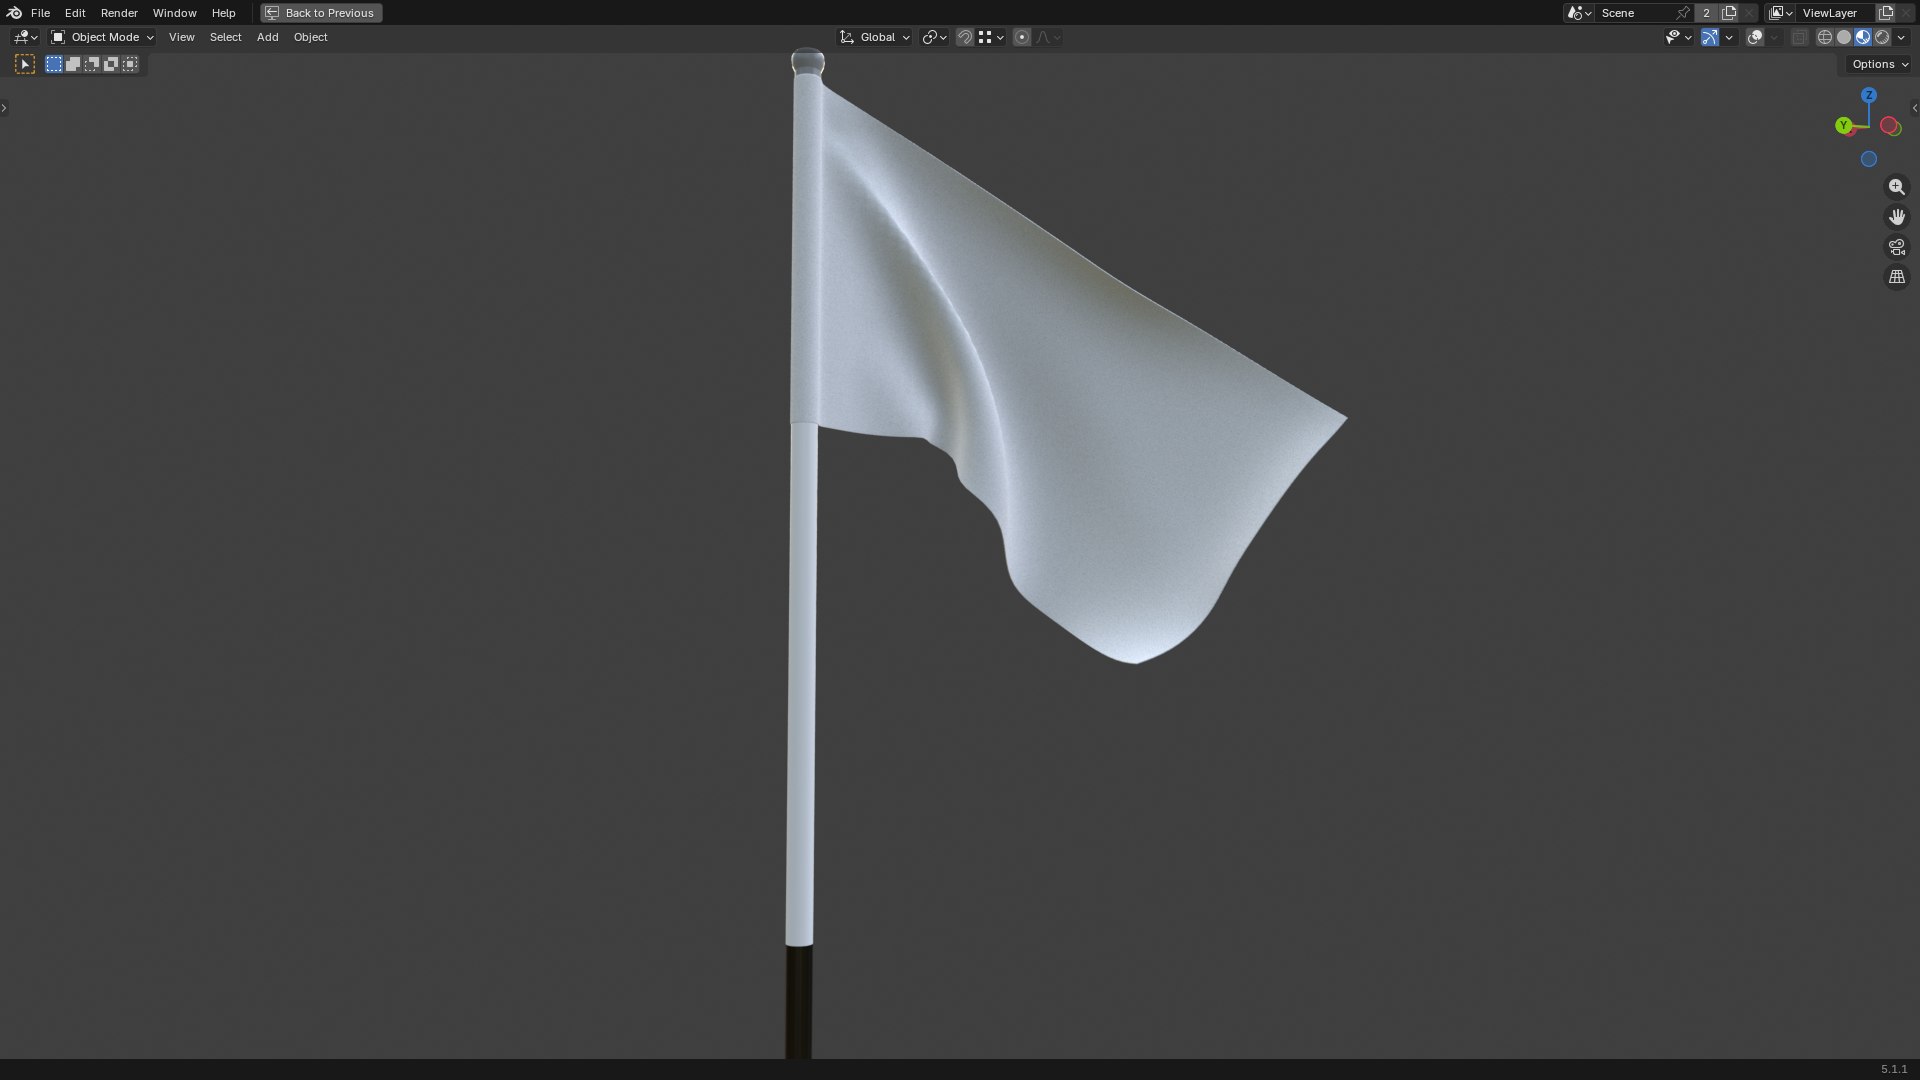Image resolution: width=1920 pixels, height=1080 pixels.
Task: Open the gizmo options dropdown arrow
Action: point(1729,37)
